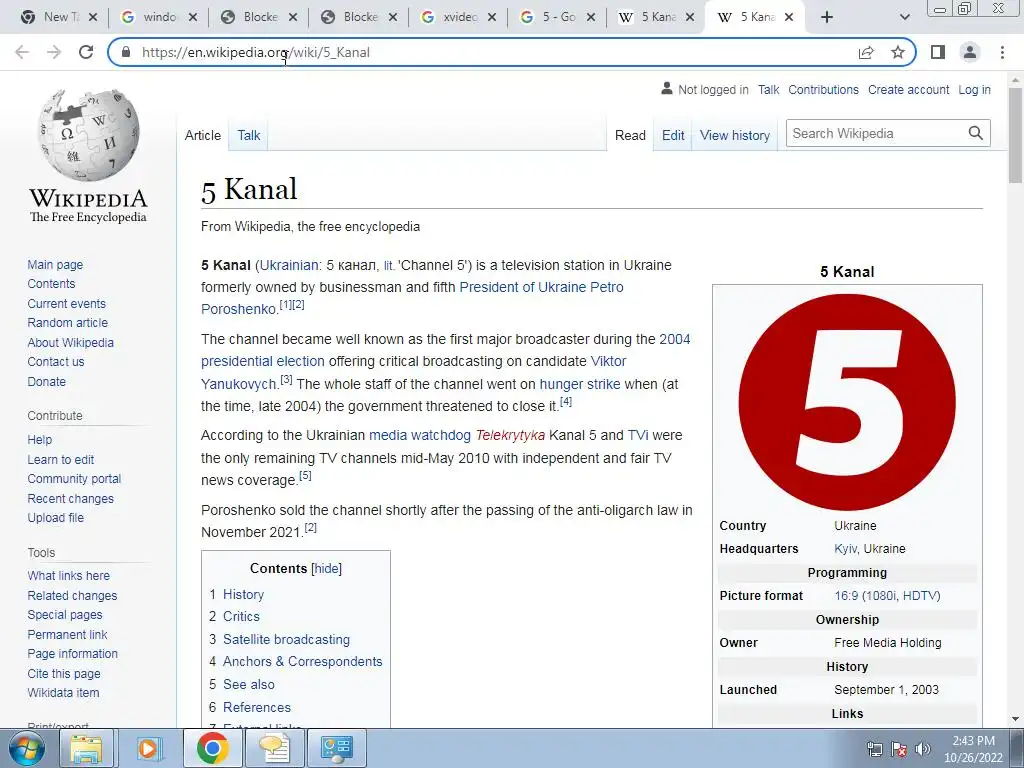Expand the tab search chevron

(904, 18)
